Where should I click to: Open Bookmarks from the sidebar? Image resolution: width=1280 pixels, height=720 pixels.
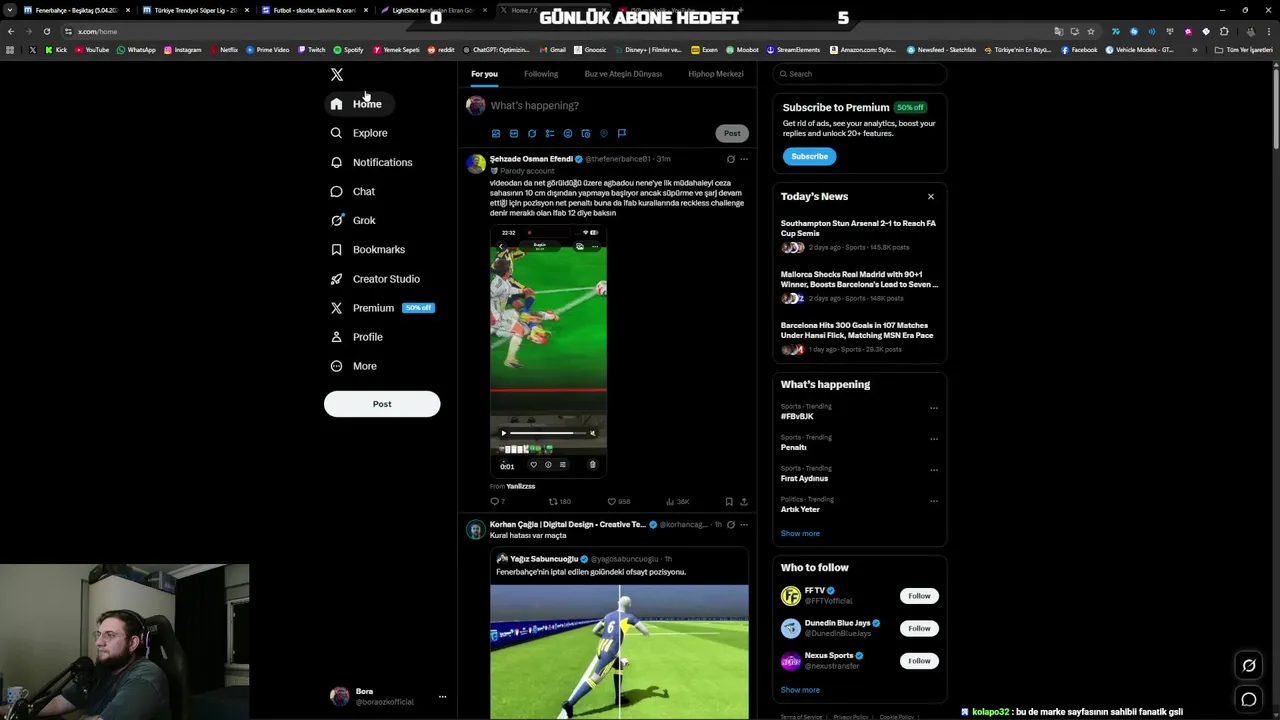coord(368,249)
